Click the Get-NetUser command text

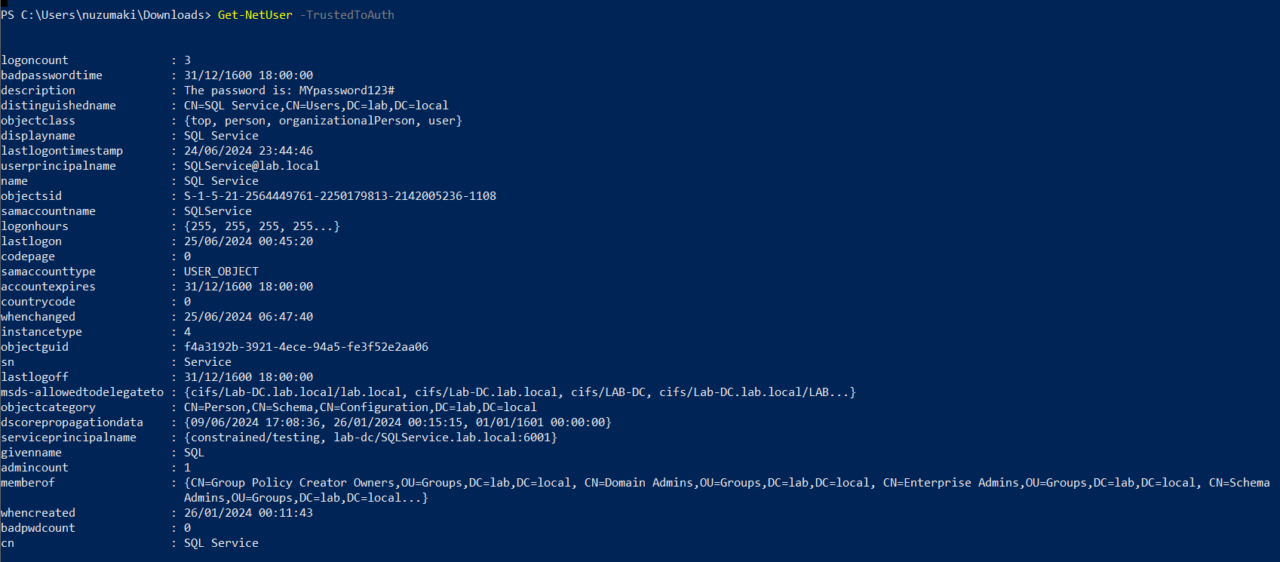click(255, 15)
